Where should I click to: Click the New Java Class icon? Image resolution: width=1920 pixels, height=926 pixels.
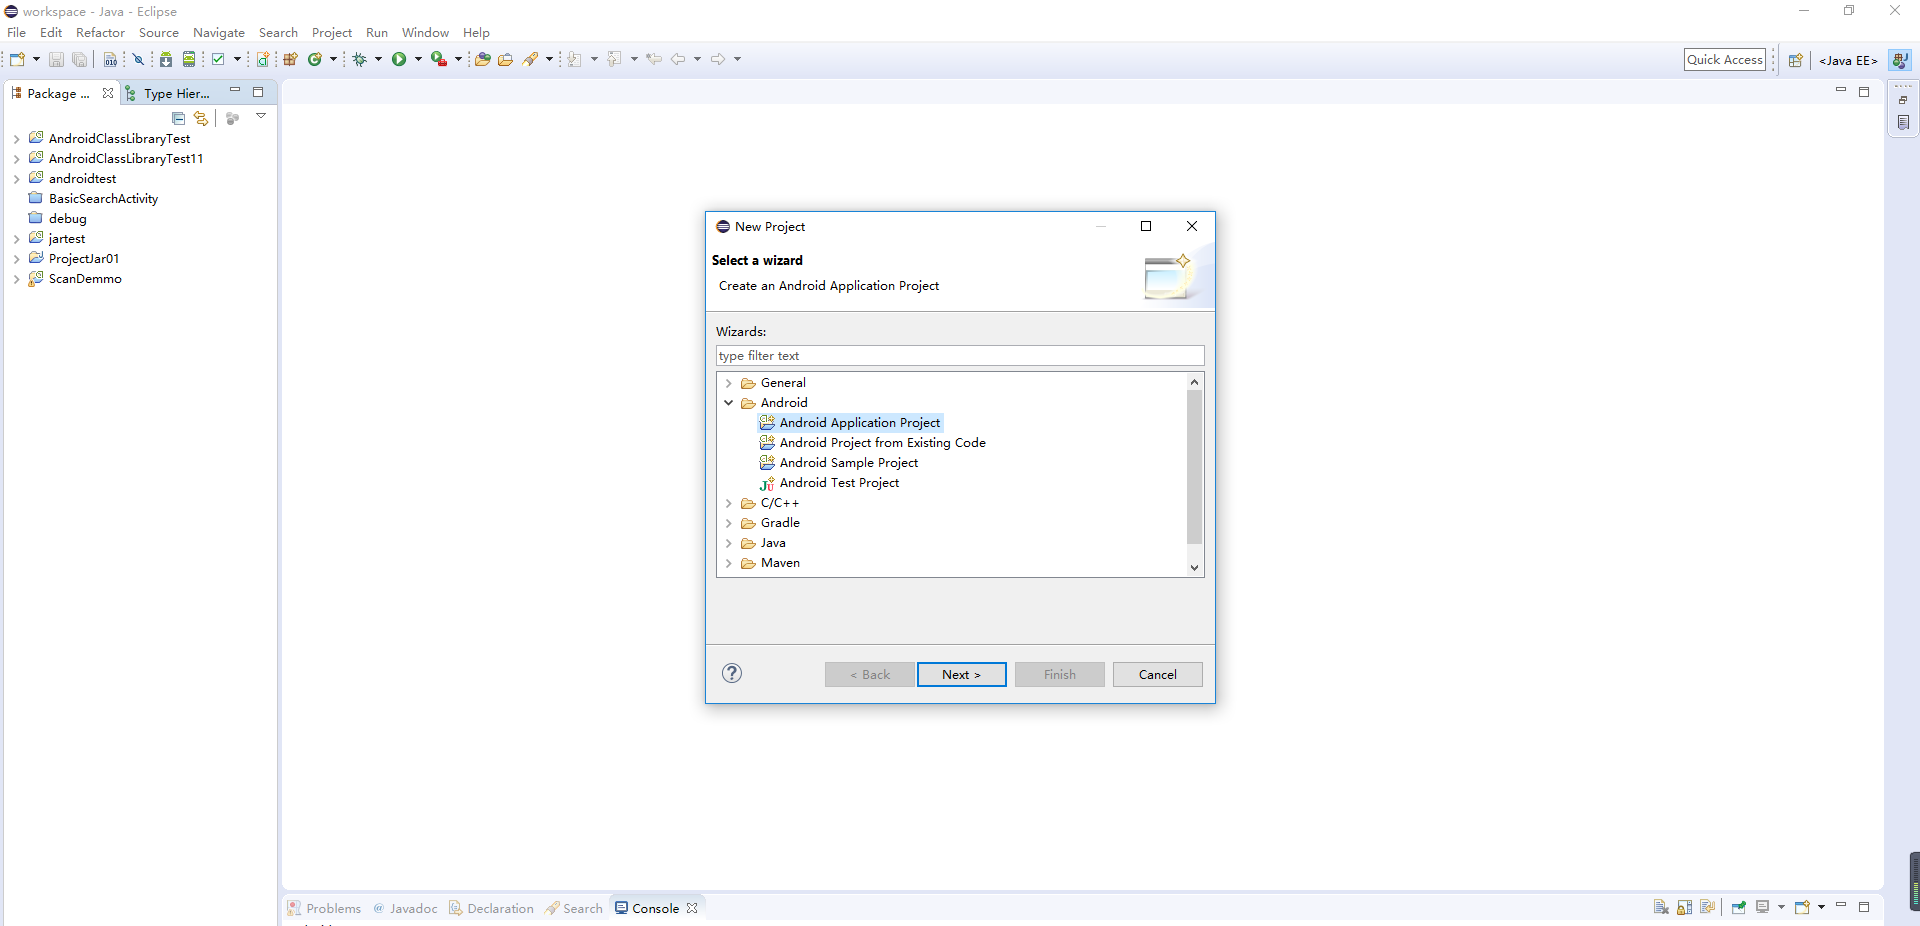(x=315, y=60)
